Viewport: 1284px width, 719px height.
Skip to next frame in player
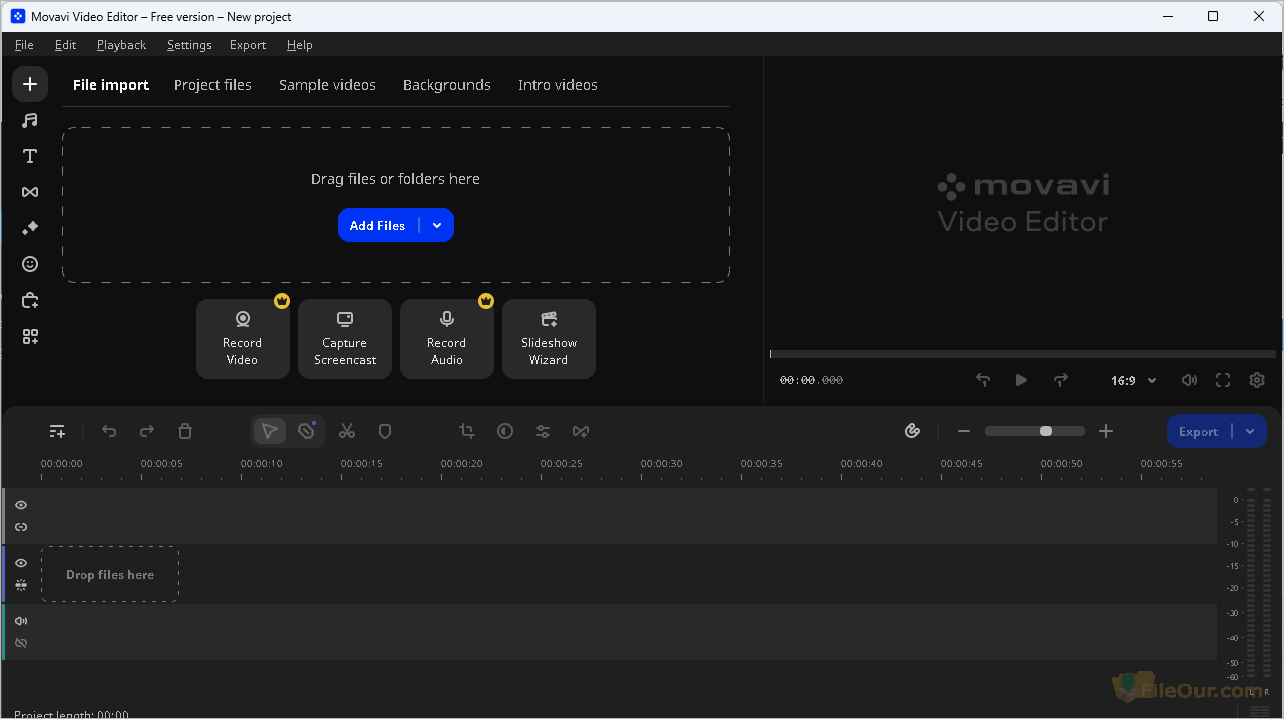coord(1061,380)
